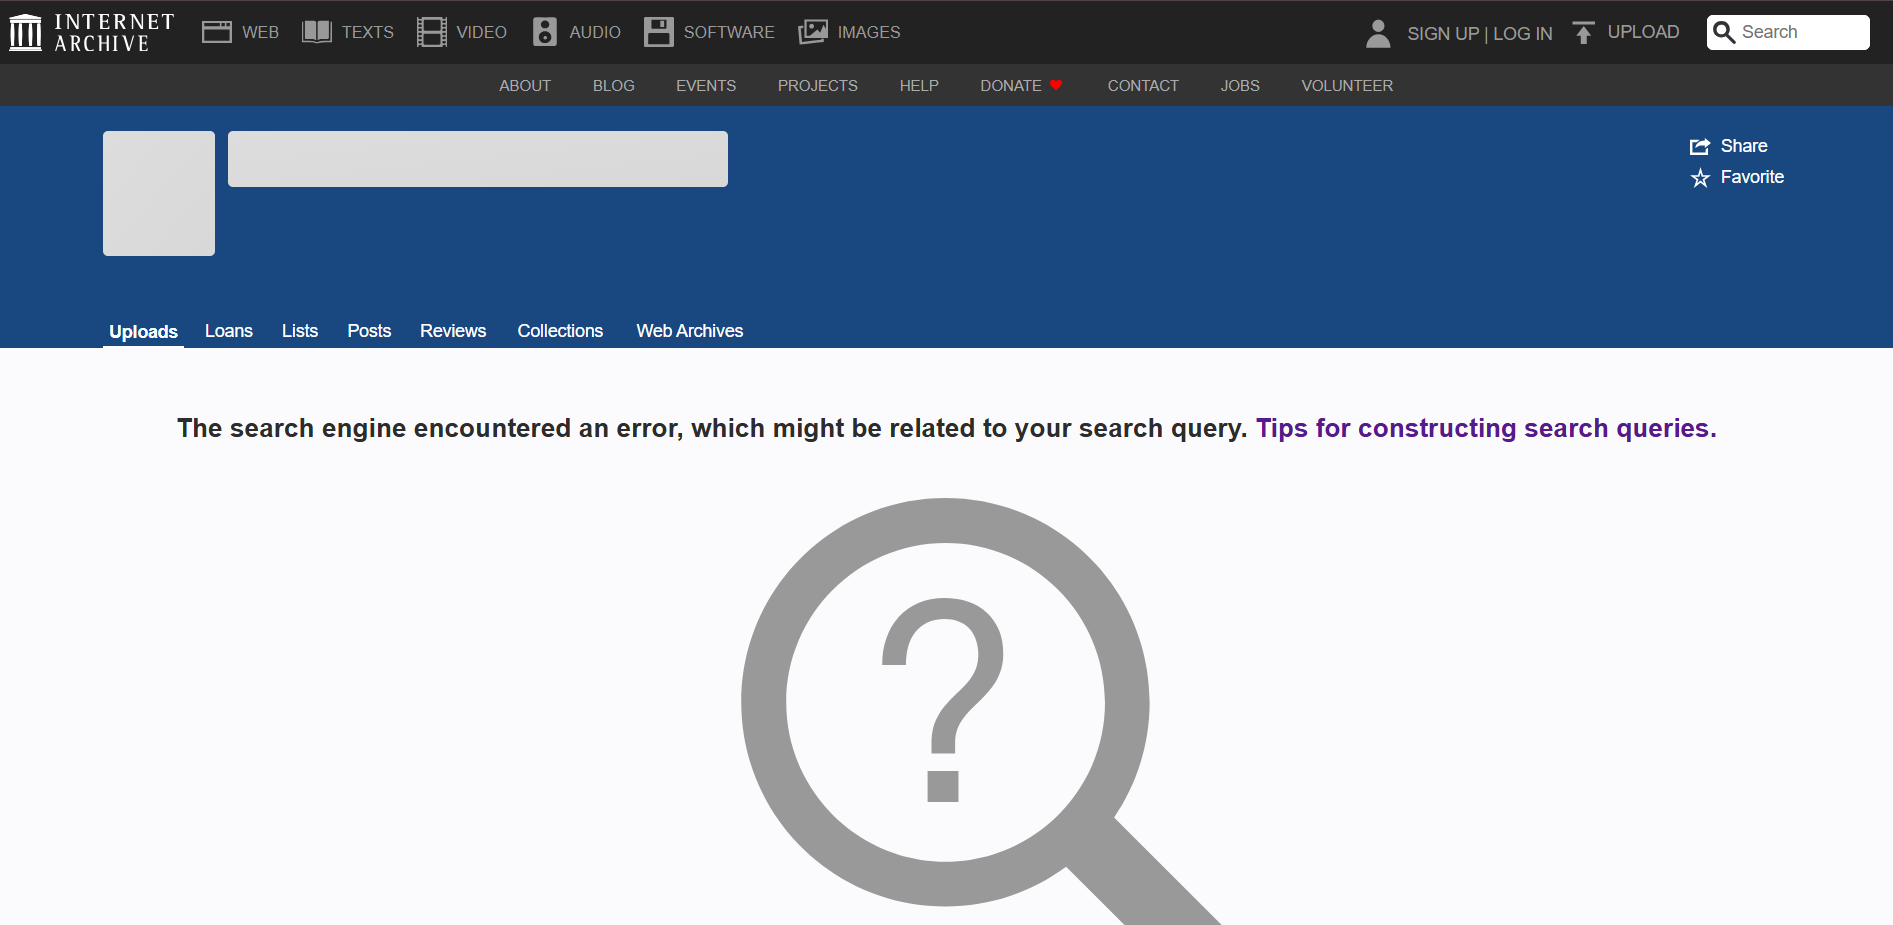The height and width of the screenshot is (925, 1893).
Task: Click the user avatar icon
Action: click(x=1378, y=33)
